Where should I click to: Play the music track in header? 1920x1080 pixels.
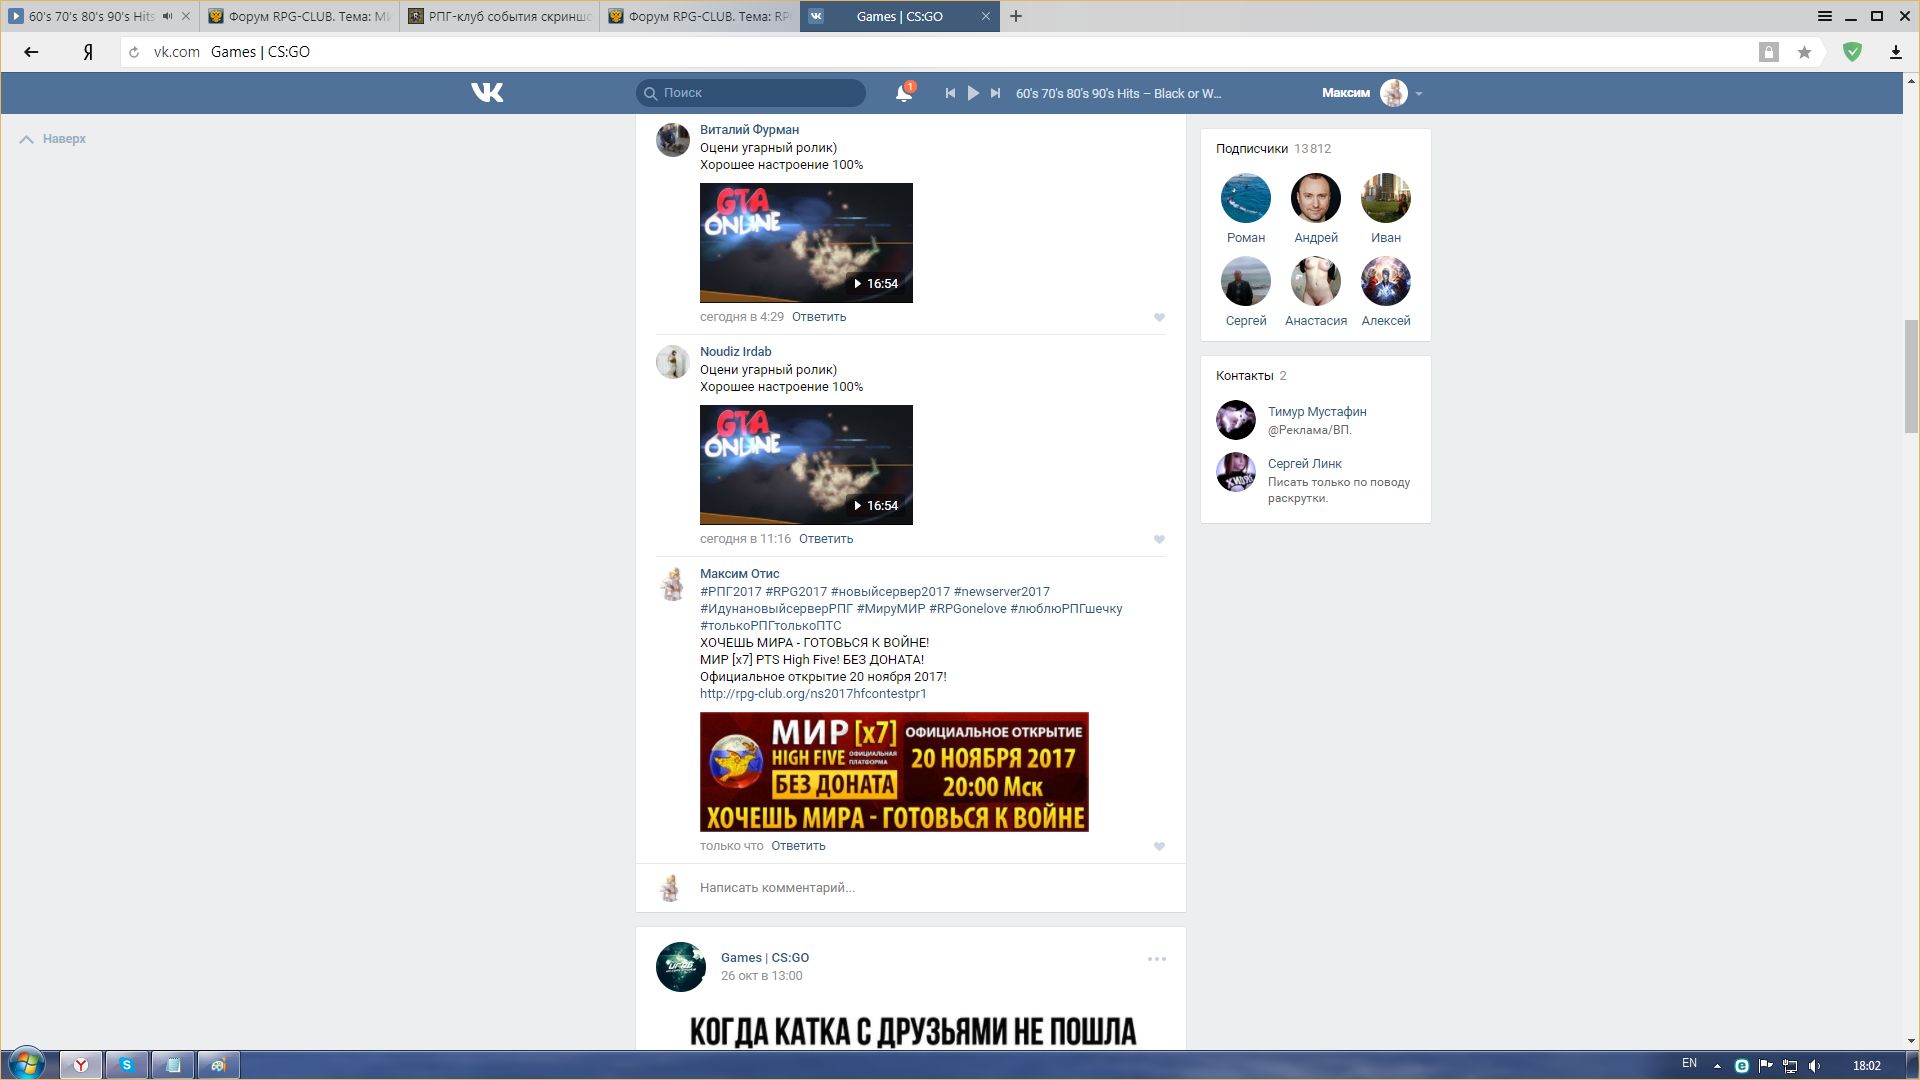pyautogui.click(x=973, y=93)
